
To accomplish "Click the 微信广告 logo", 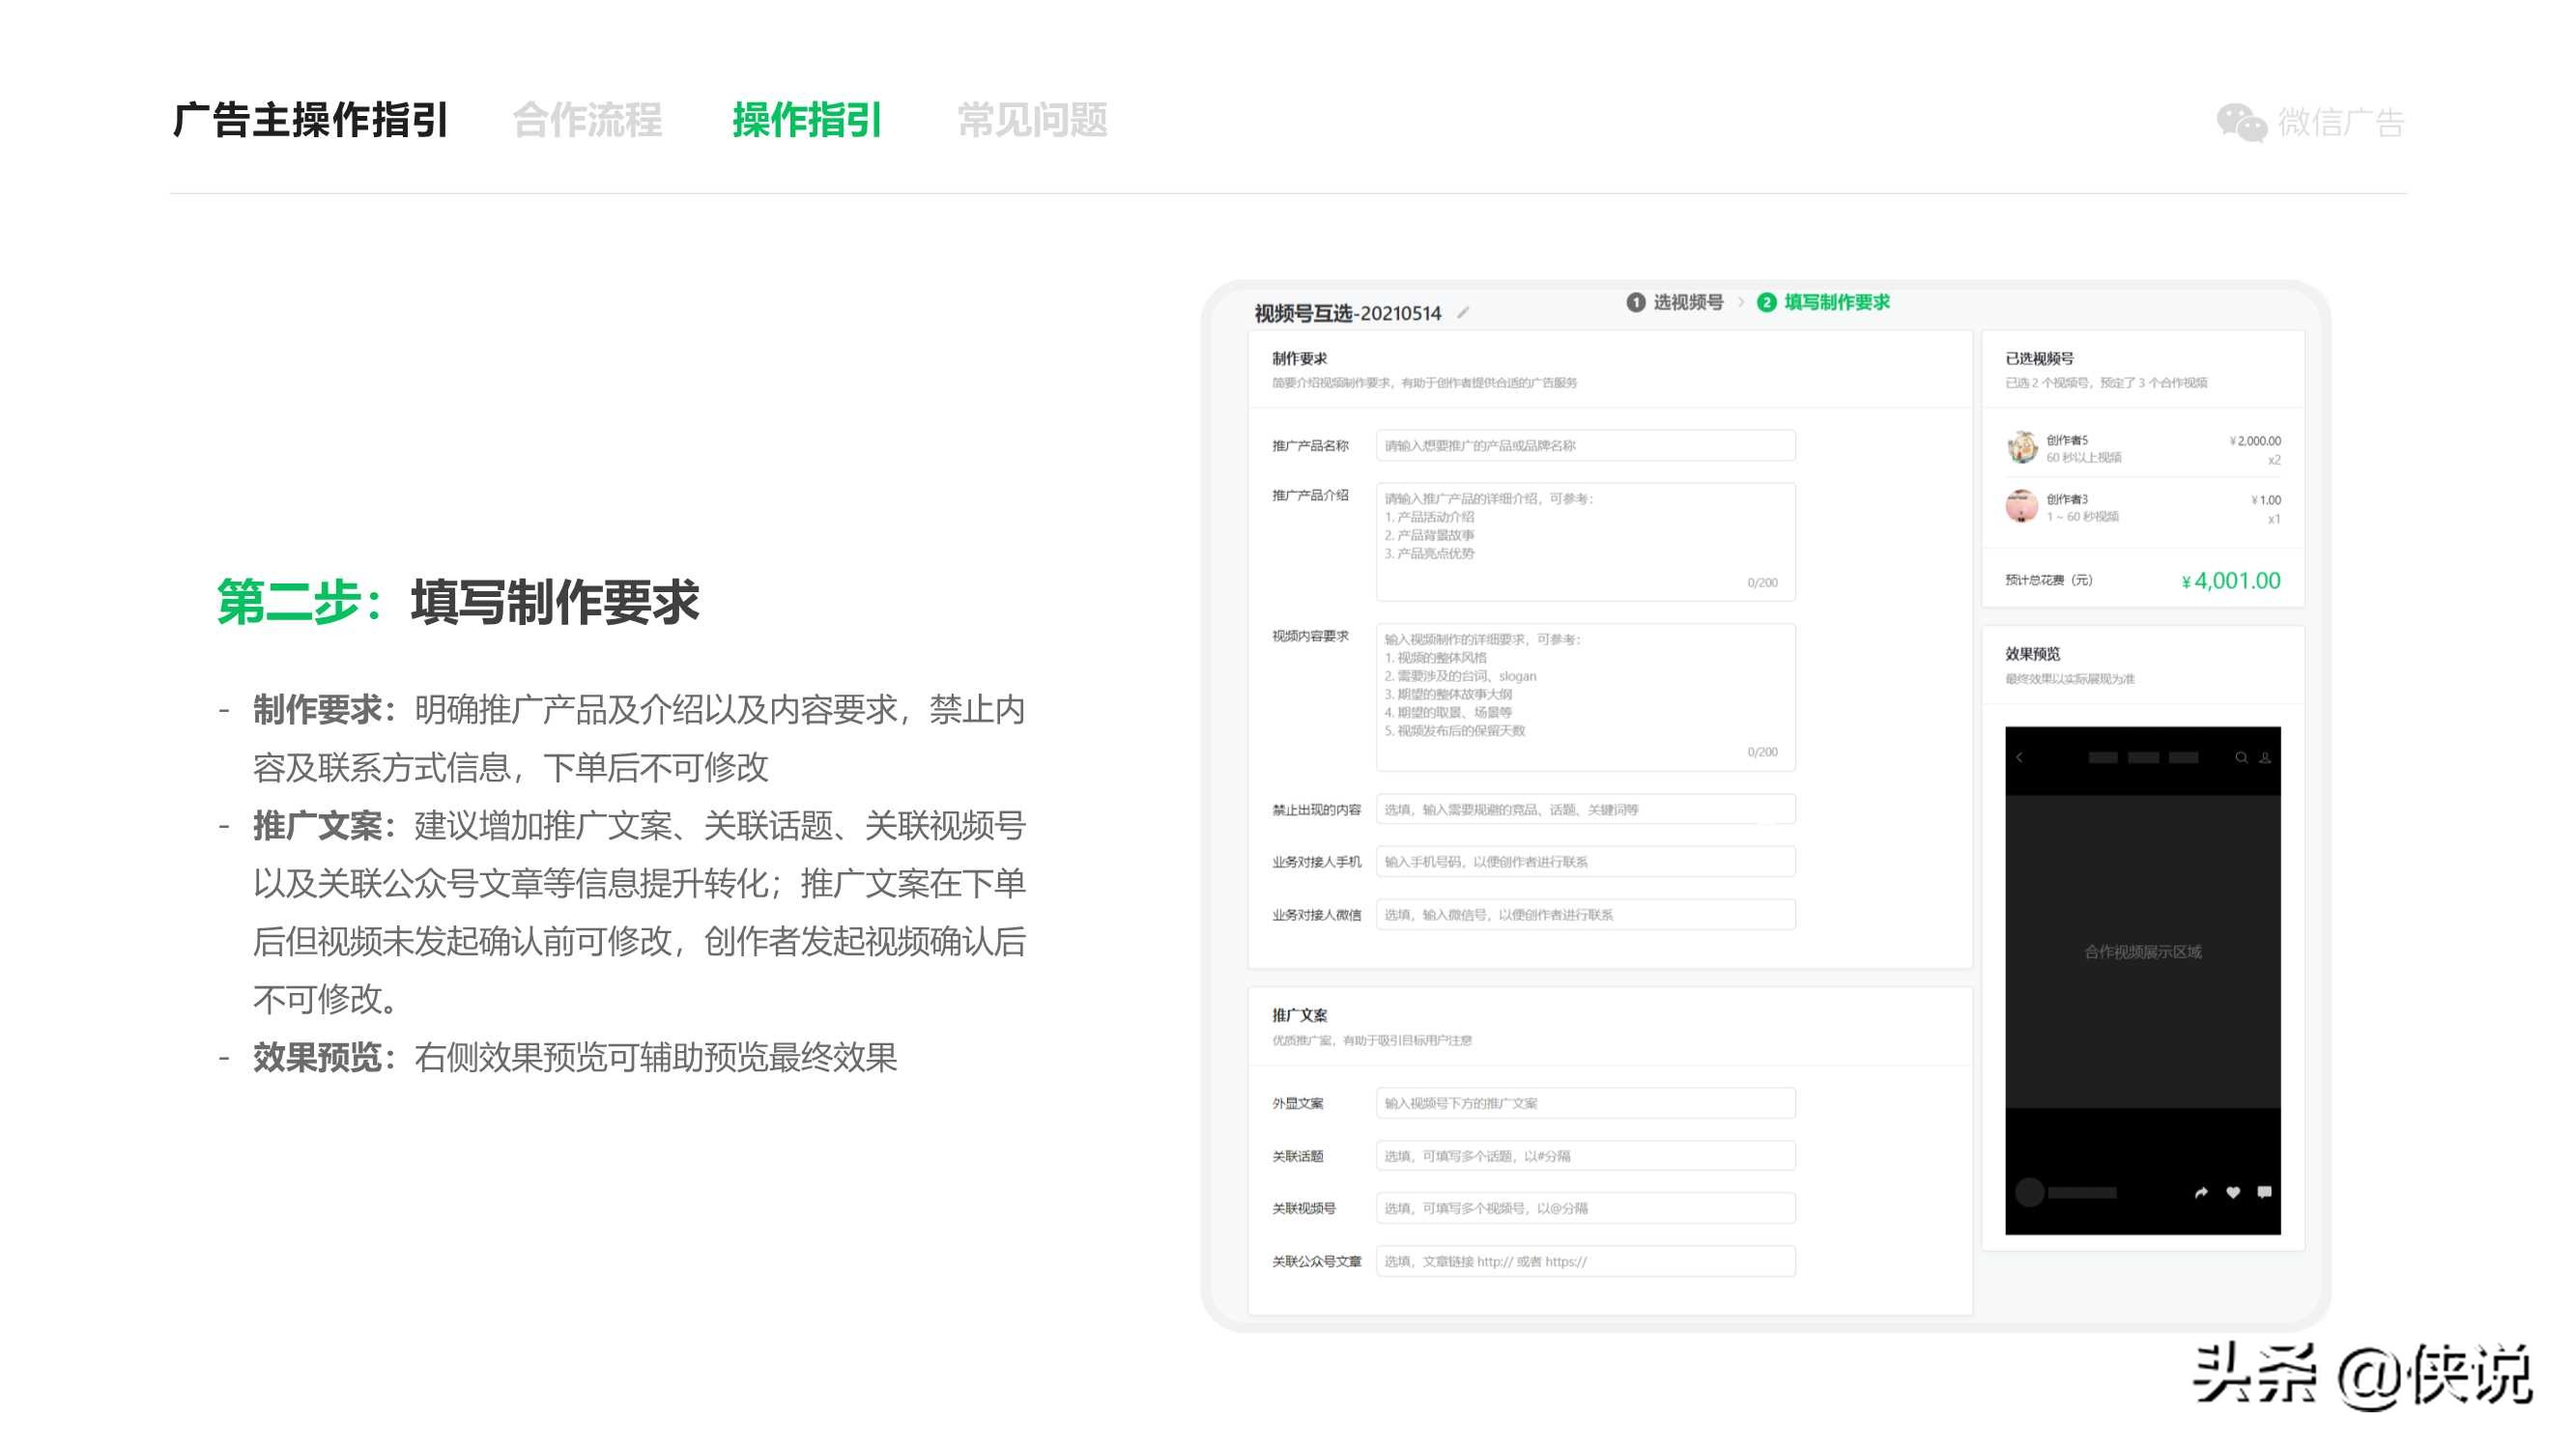I will 2310,122.
